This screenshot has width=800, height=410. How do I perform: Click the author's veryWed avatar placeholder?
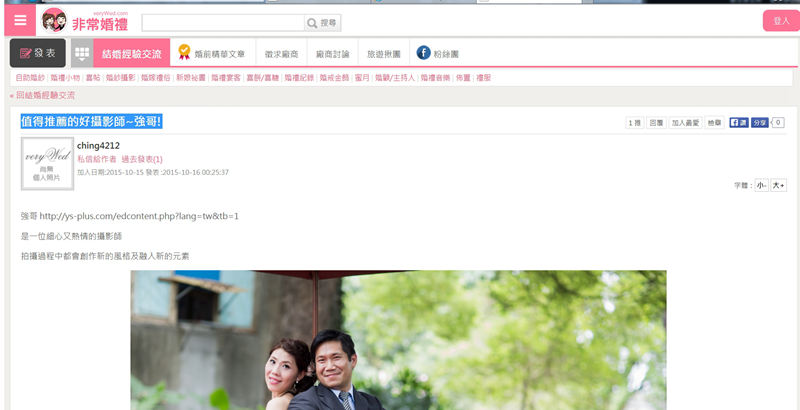pos(47,164)
